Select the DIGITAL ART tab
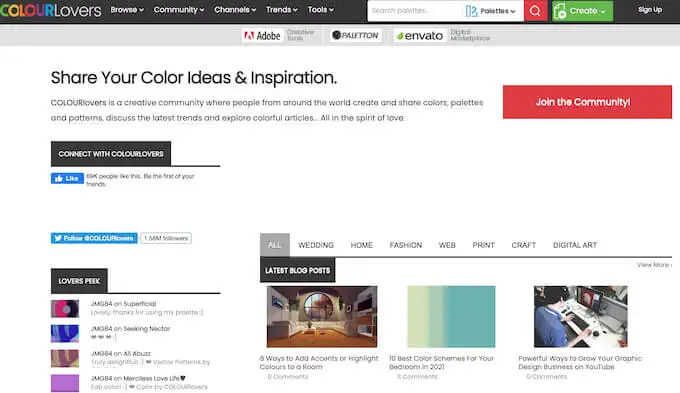The image size is (680, 393). coord(575,245)
